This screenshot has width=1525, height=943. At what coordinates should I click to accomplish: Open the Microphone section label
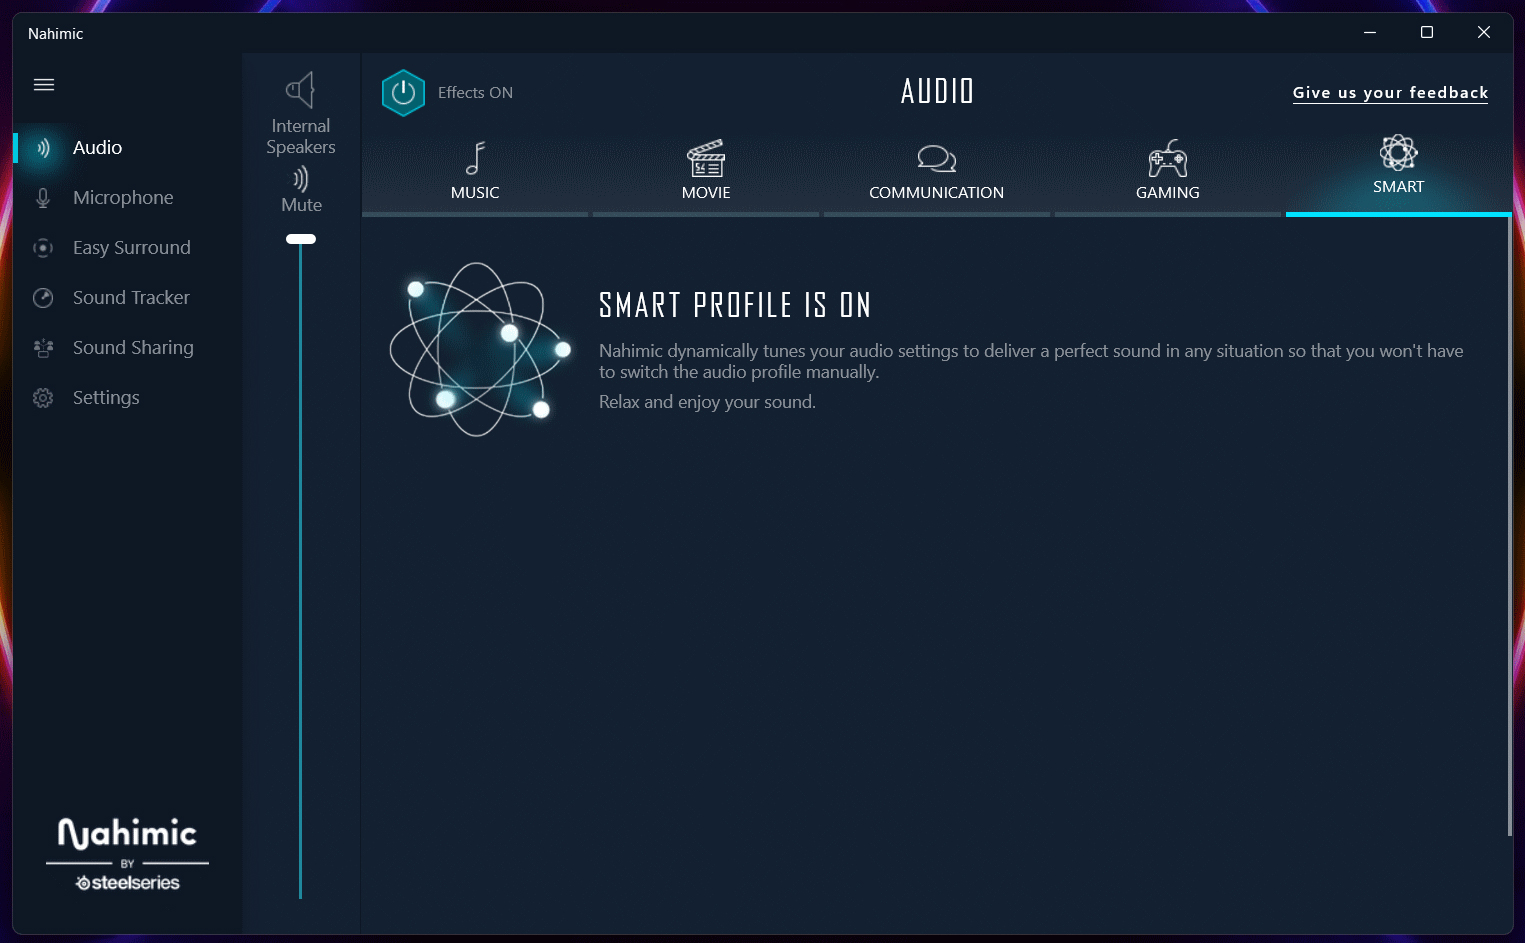[123, 198]
